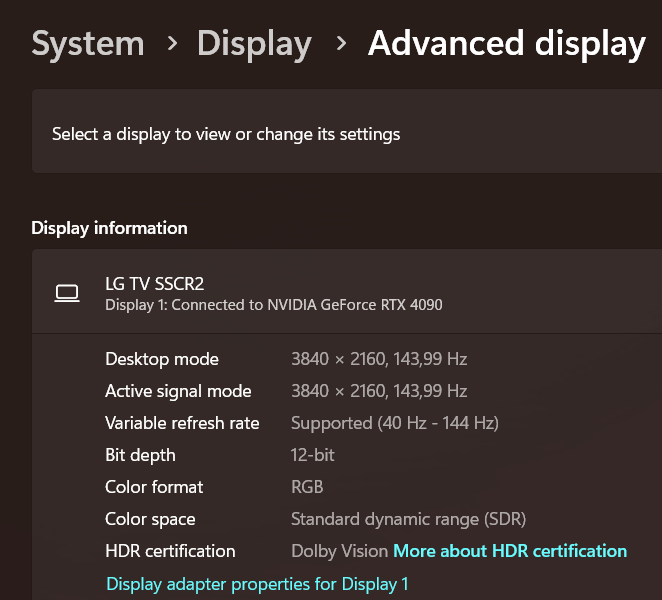
Task: Click 'Standard dynamic range (SDR)' value
Action: pos(408,519)
